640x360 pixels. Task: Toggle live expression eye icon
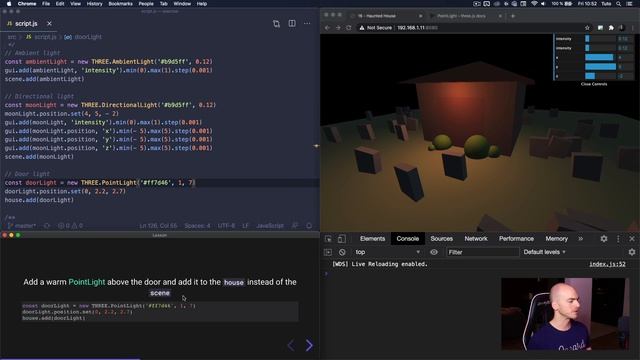click(x=434, y=252)
